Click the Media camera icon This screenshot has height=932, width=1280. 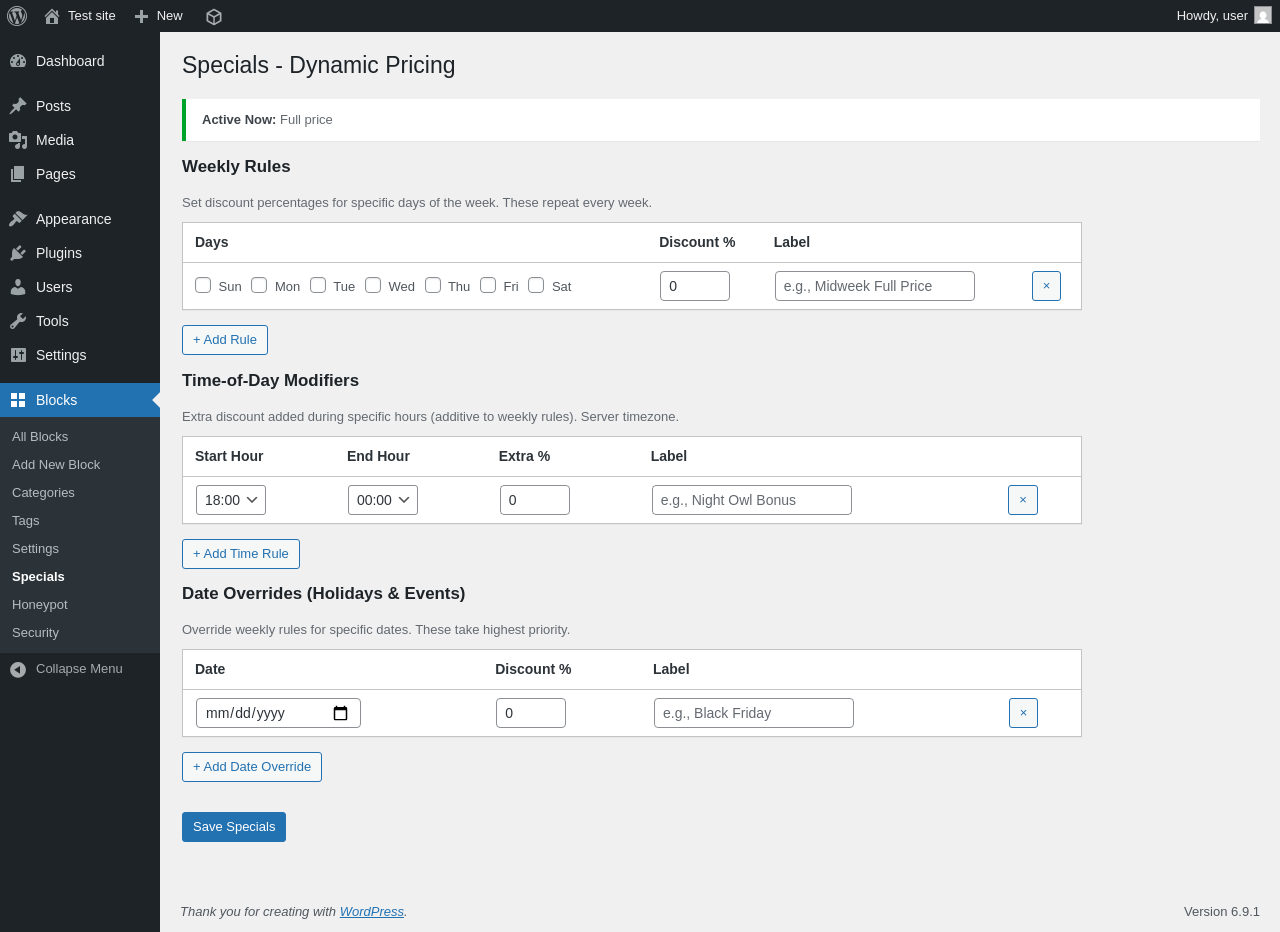tap(18, 140)
